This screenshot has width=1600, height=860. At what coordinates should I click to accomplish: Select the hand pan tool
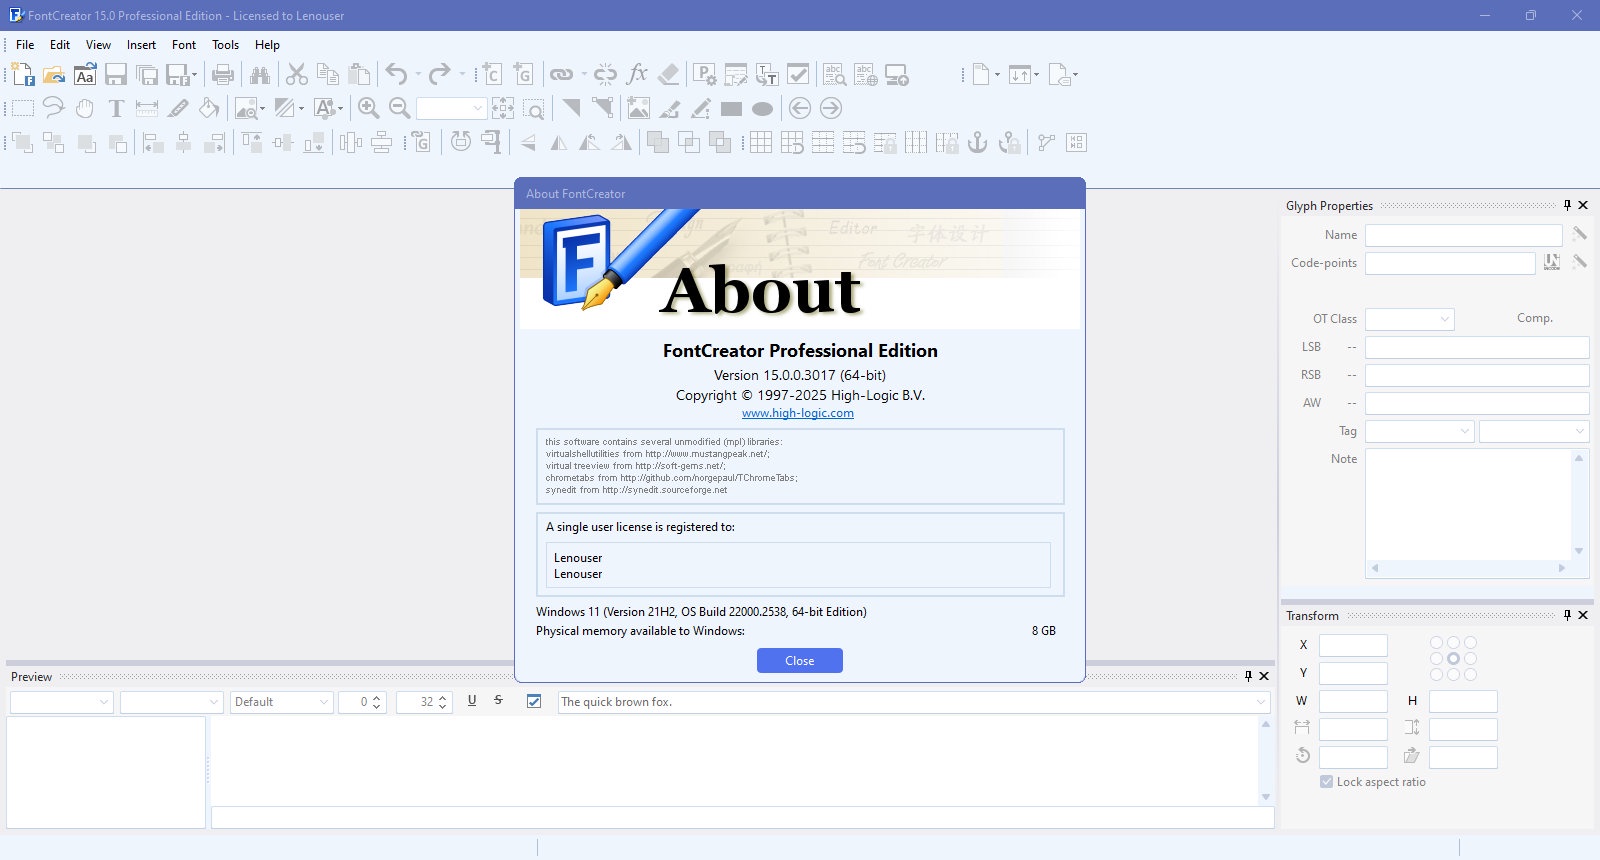[x=85, y=108]
